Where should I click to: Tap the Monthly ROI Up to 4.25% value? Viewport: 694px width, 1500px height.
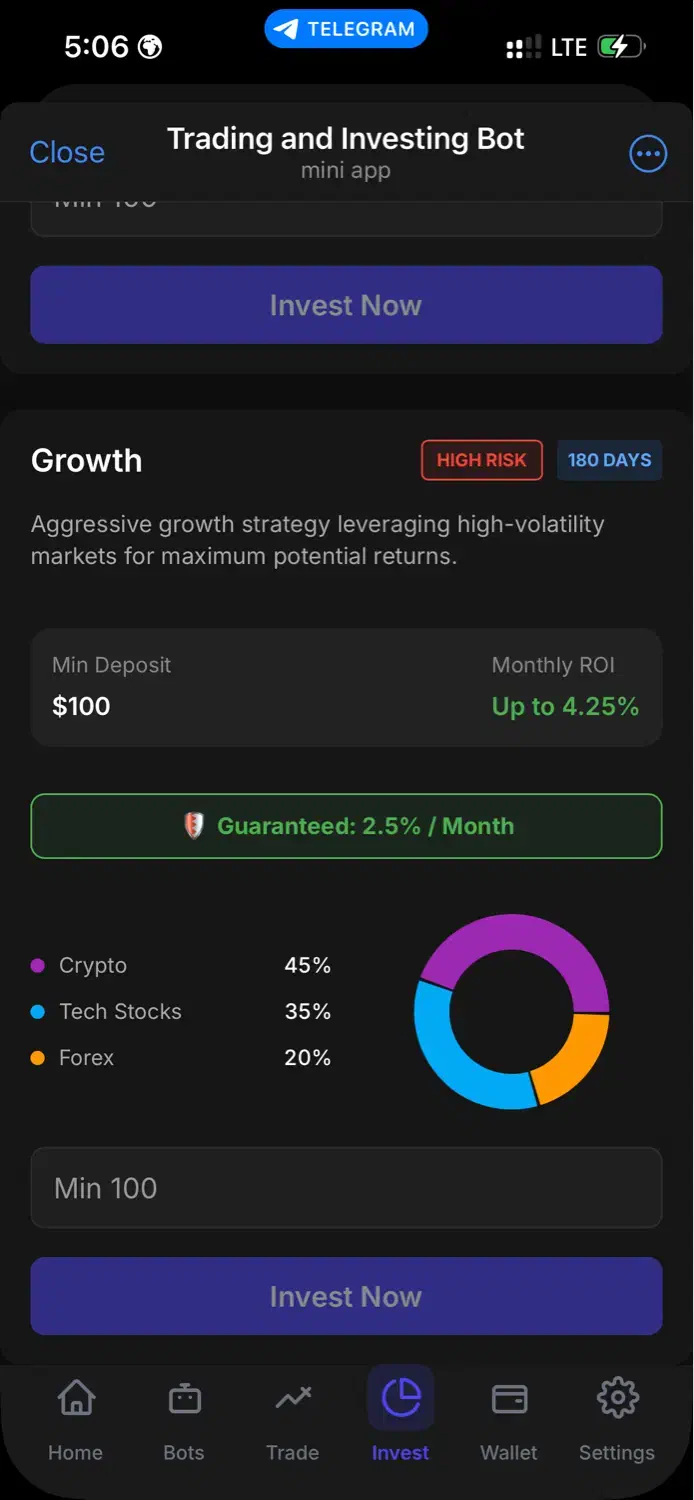click(x=565, y=706)
